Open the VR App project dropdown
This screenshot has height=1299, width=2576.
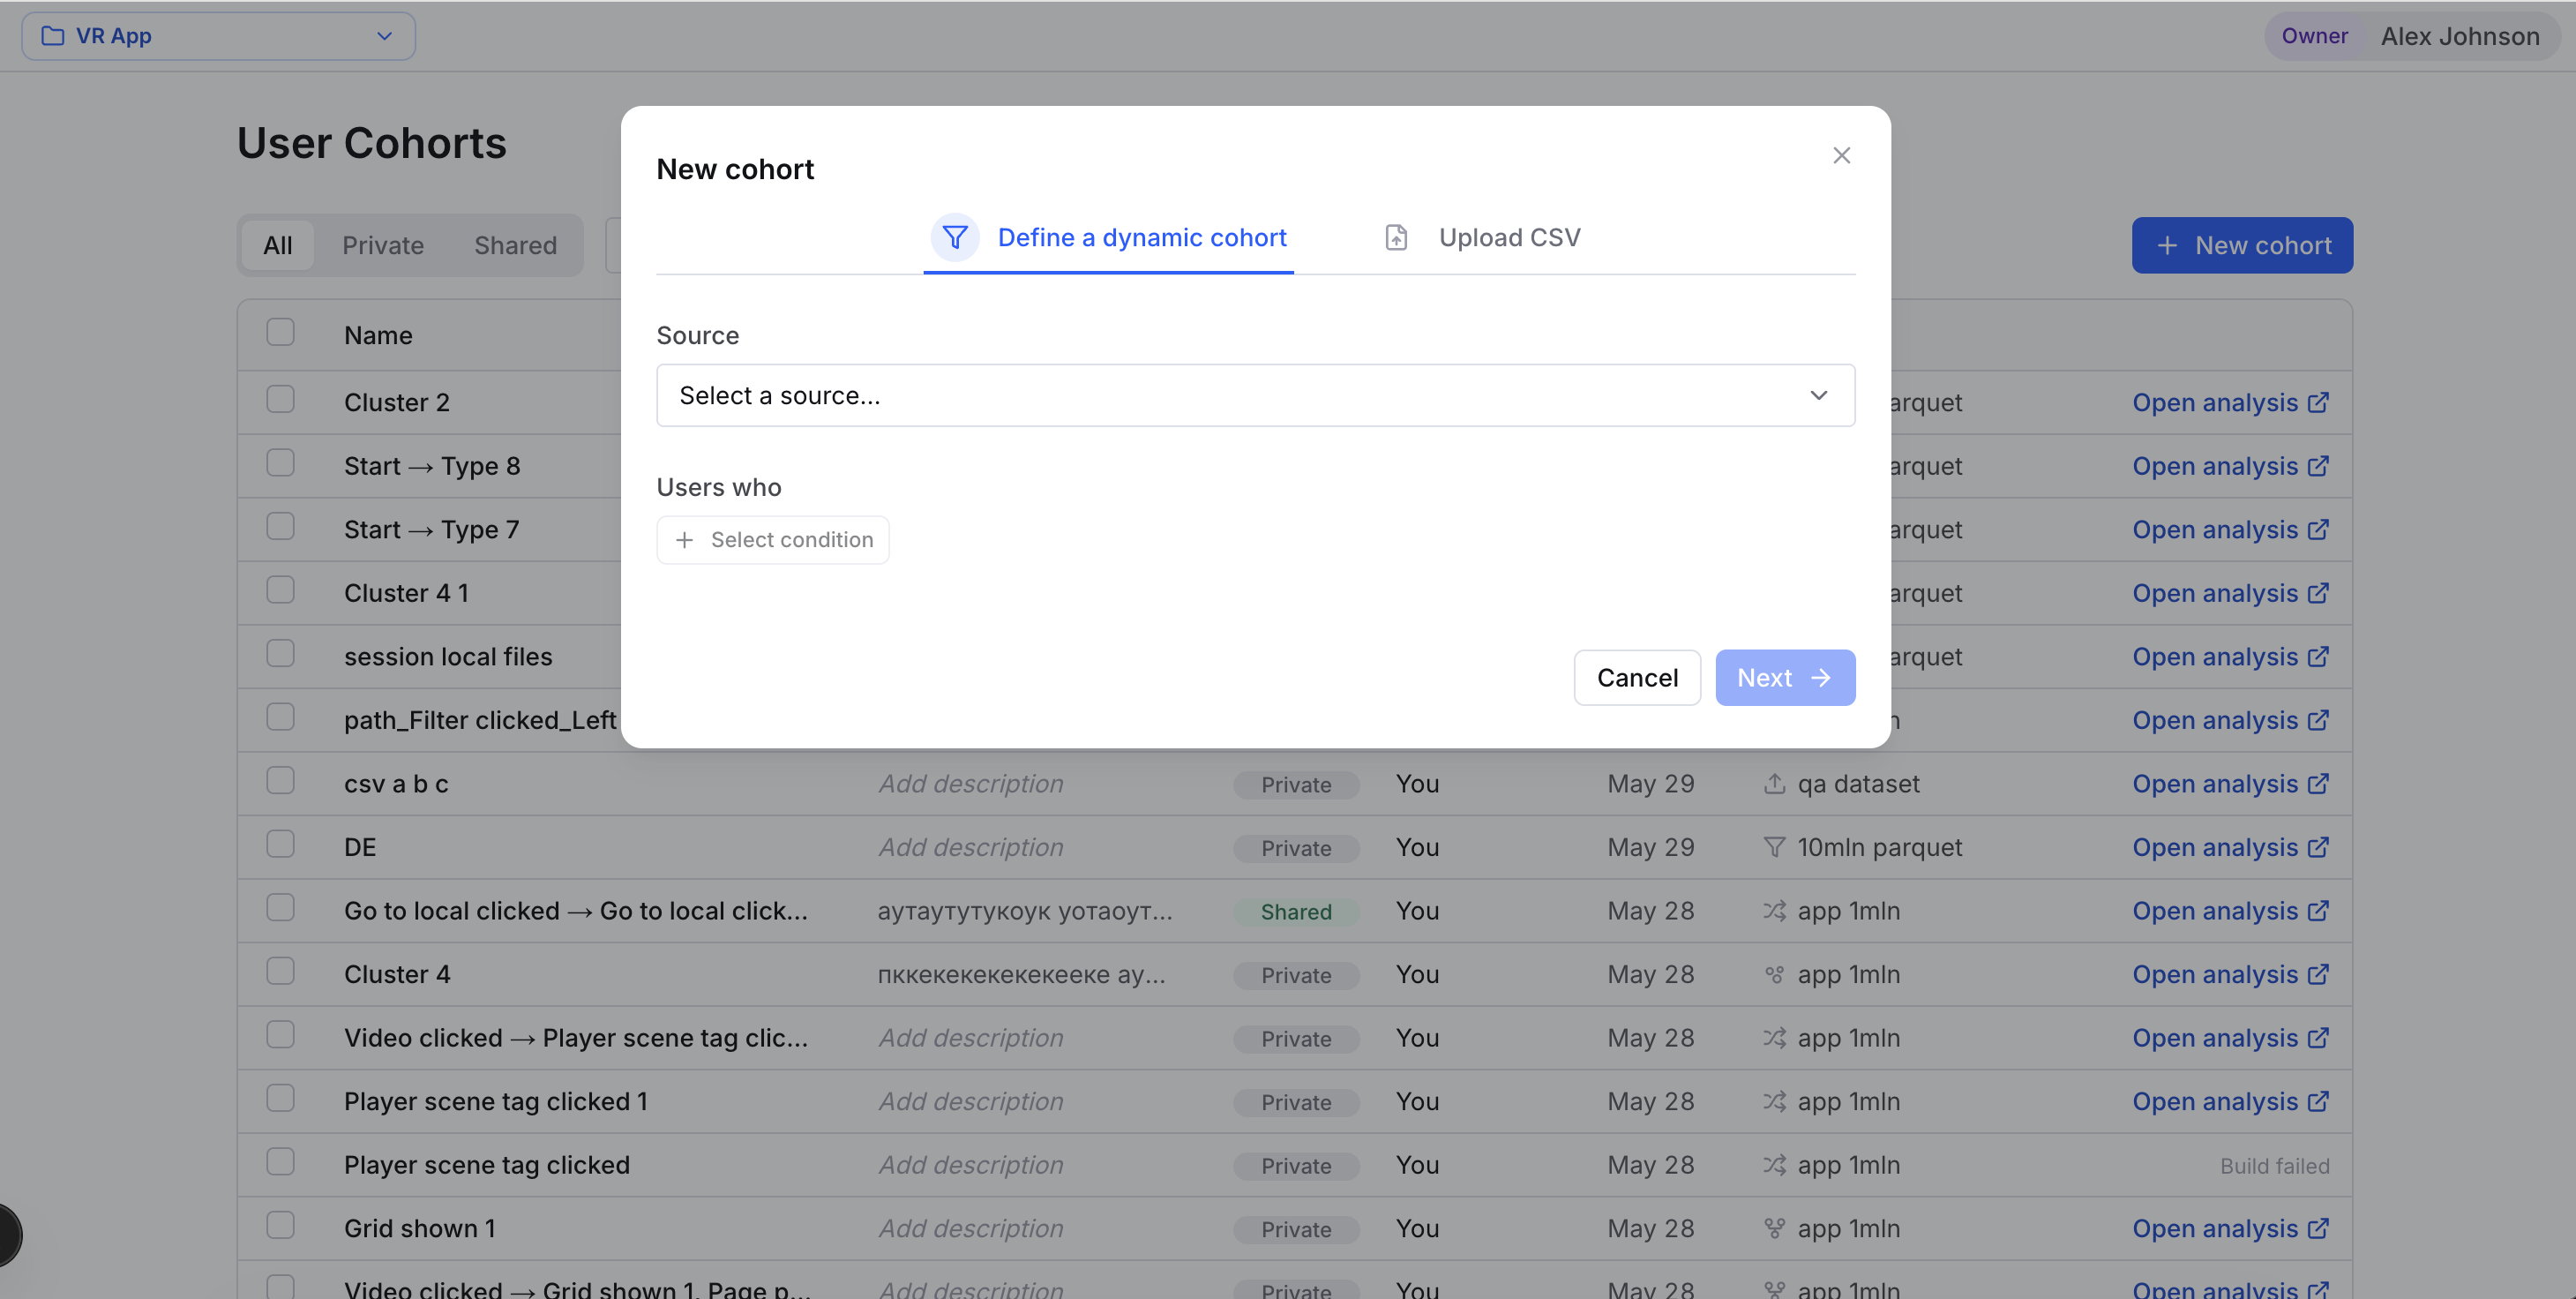pyautogui.click(x=218, y=36)
